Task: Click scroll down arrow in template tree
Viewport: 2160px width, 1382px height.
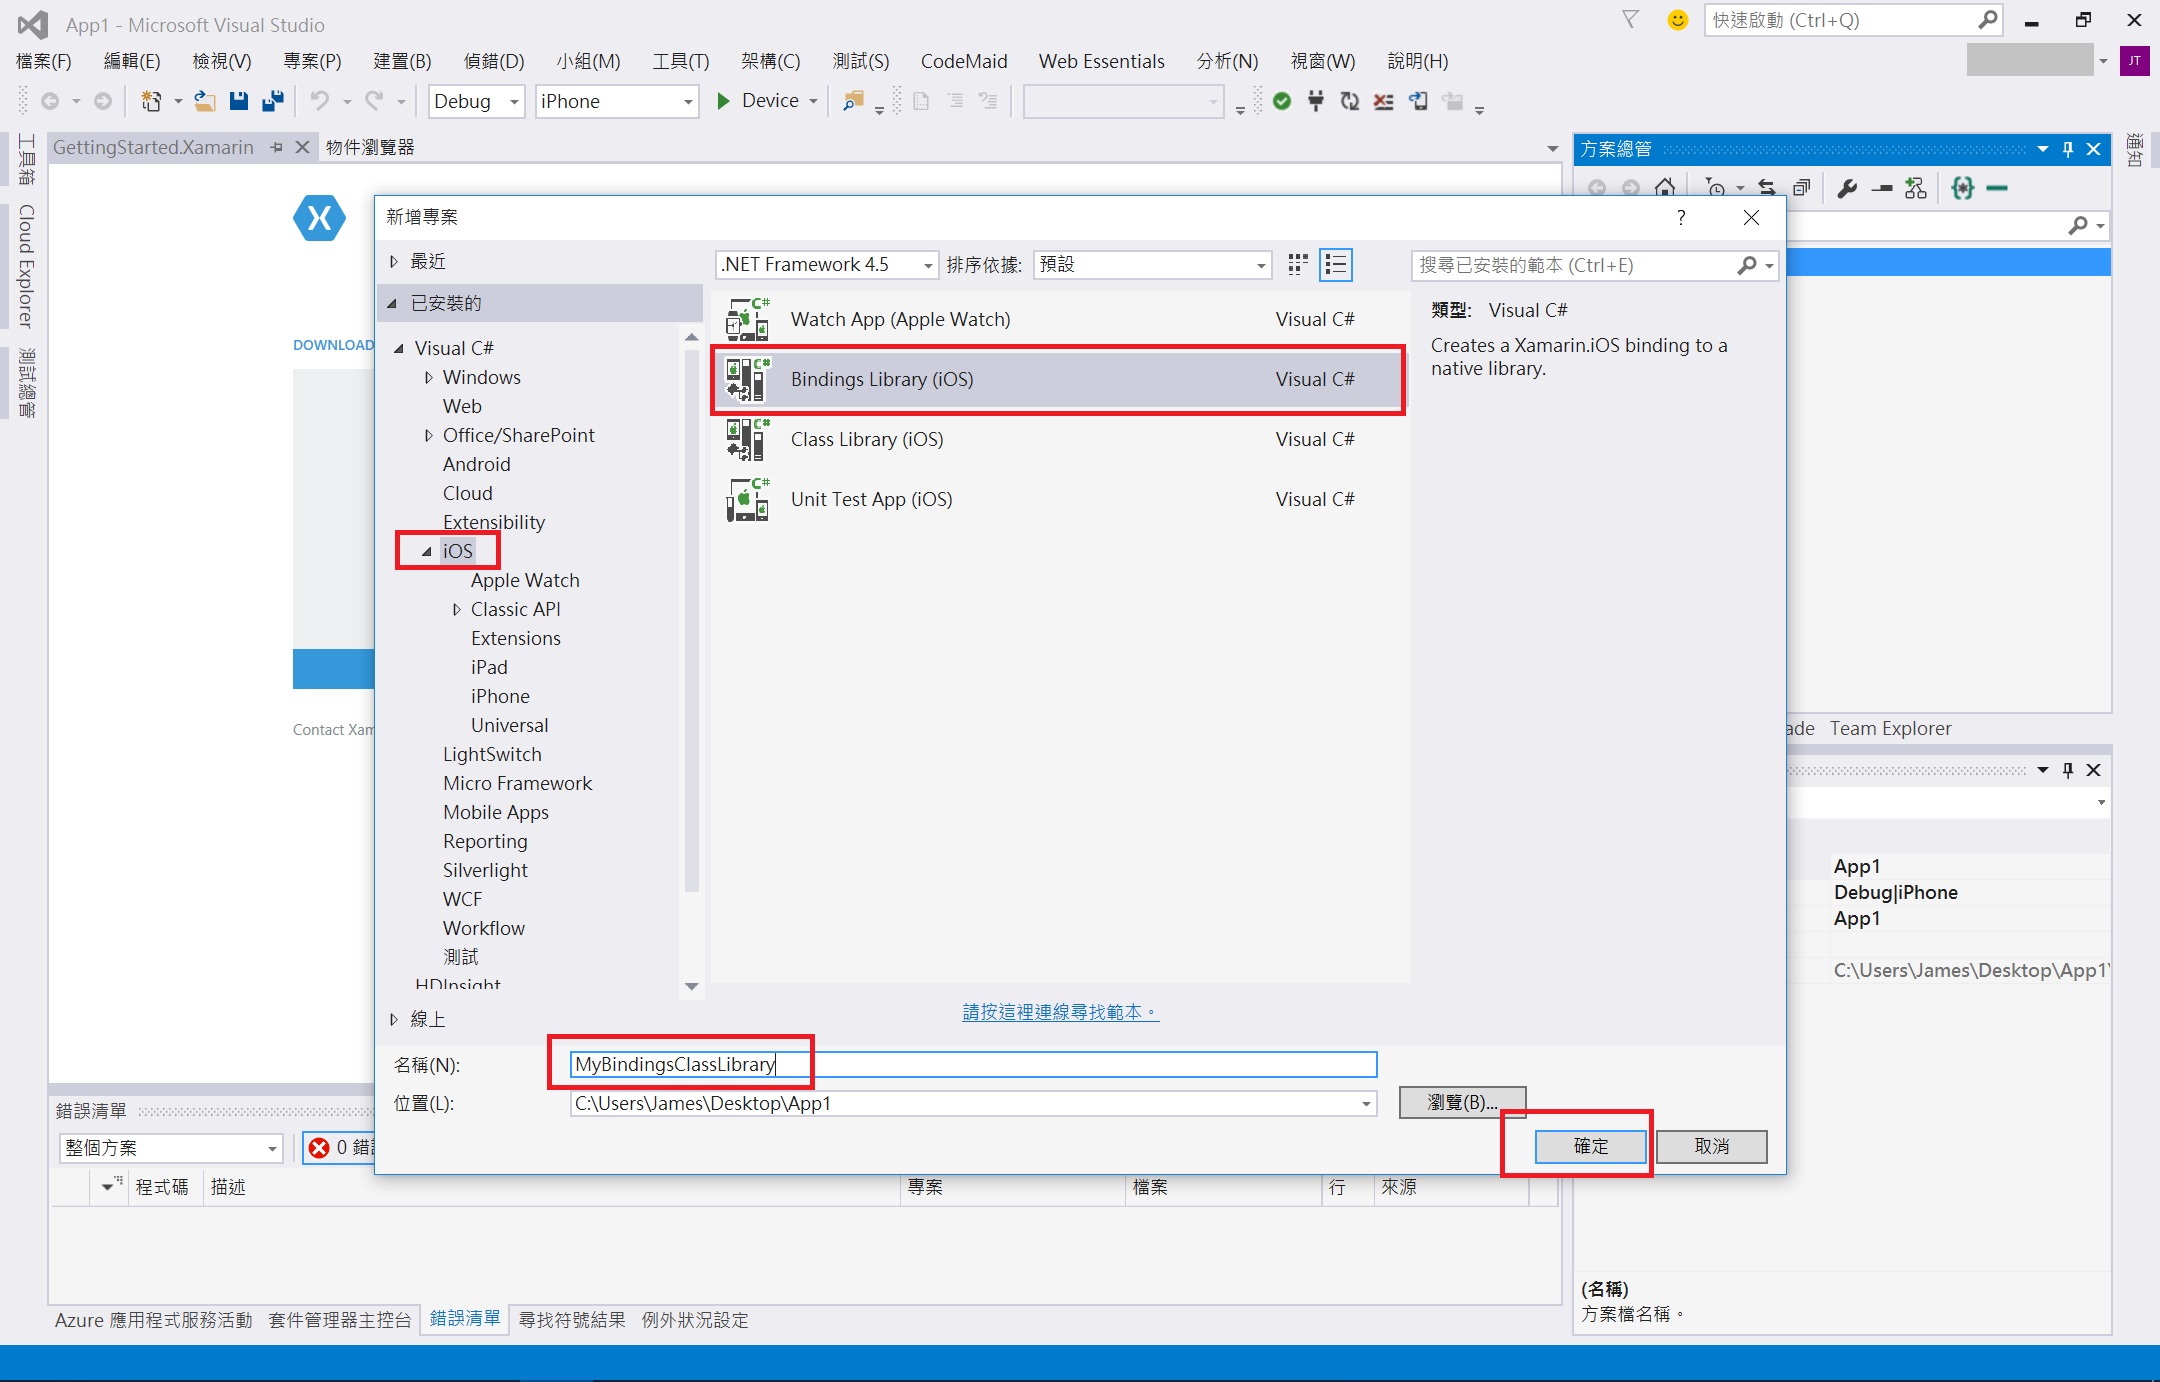Action: click(691, 986)
